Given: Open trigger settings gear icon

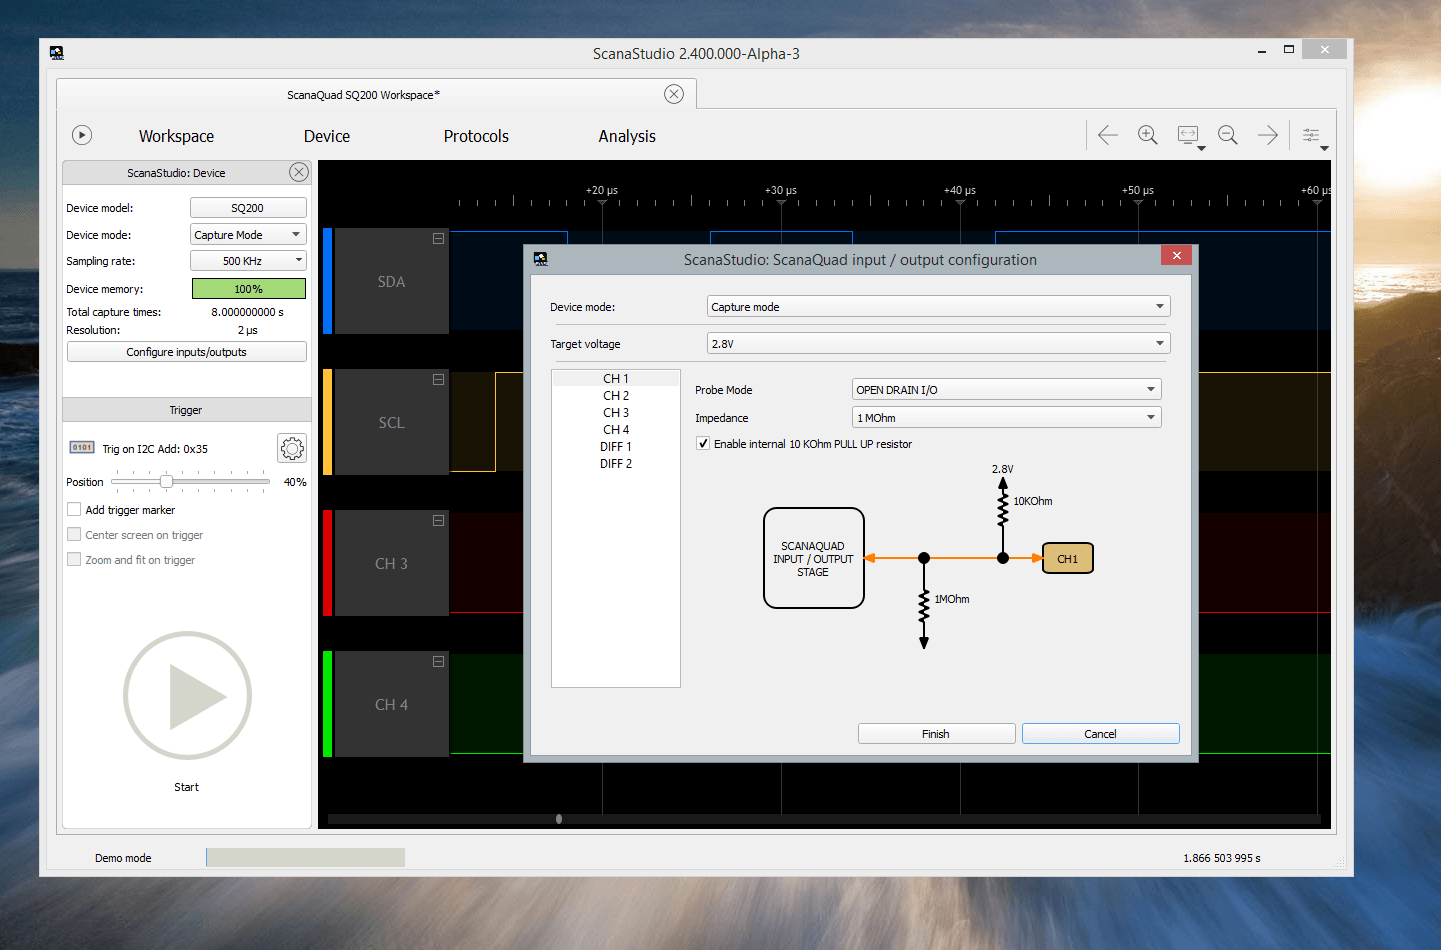Looking at the screenshot, I should click(x=292, y=449).
